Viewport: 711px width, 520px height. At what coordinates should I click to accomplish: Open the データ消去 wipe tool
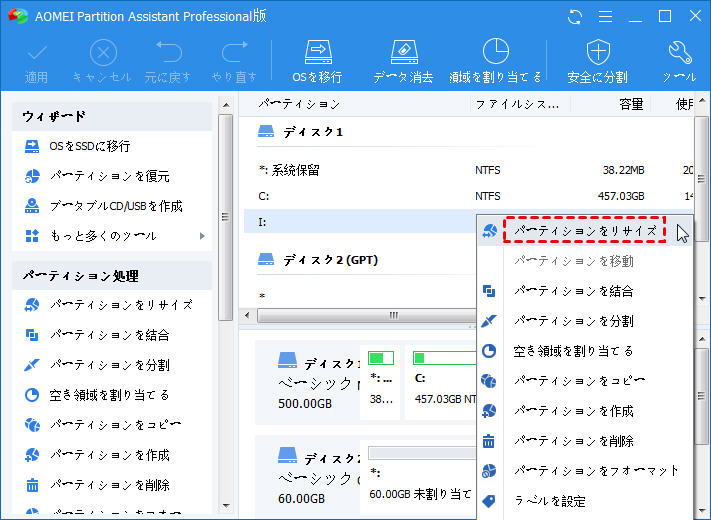[x=403, y=61]
